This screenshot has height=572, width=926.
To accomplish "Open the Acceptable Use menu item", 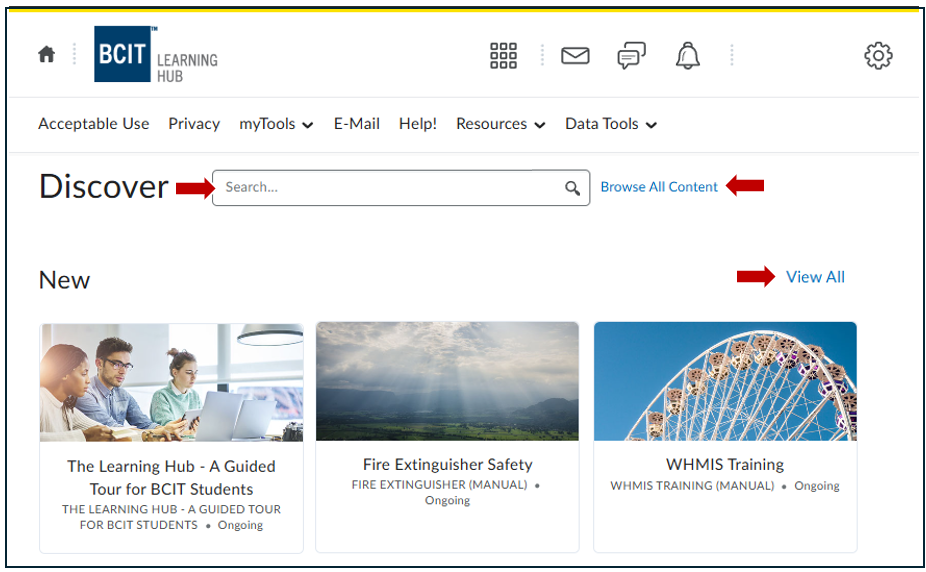I will pos(93,124).
